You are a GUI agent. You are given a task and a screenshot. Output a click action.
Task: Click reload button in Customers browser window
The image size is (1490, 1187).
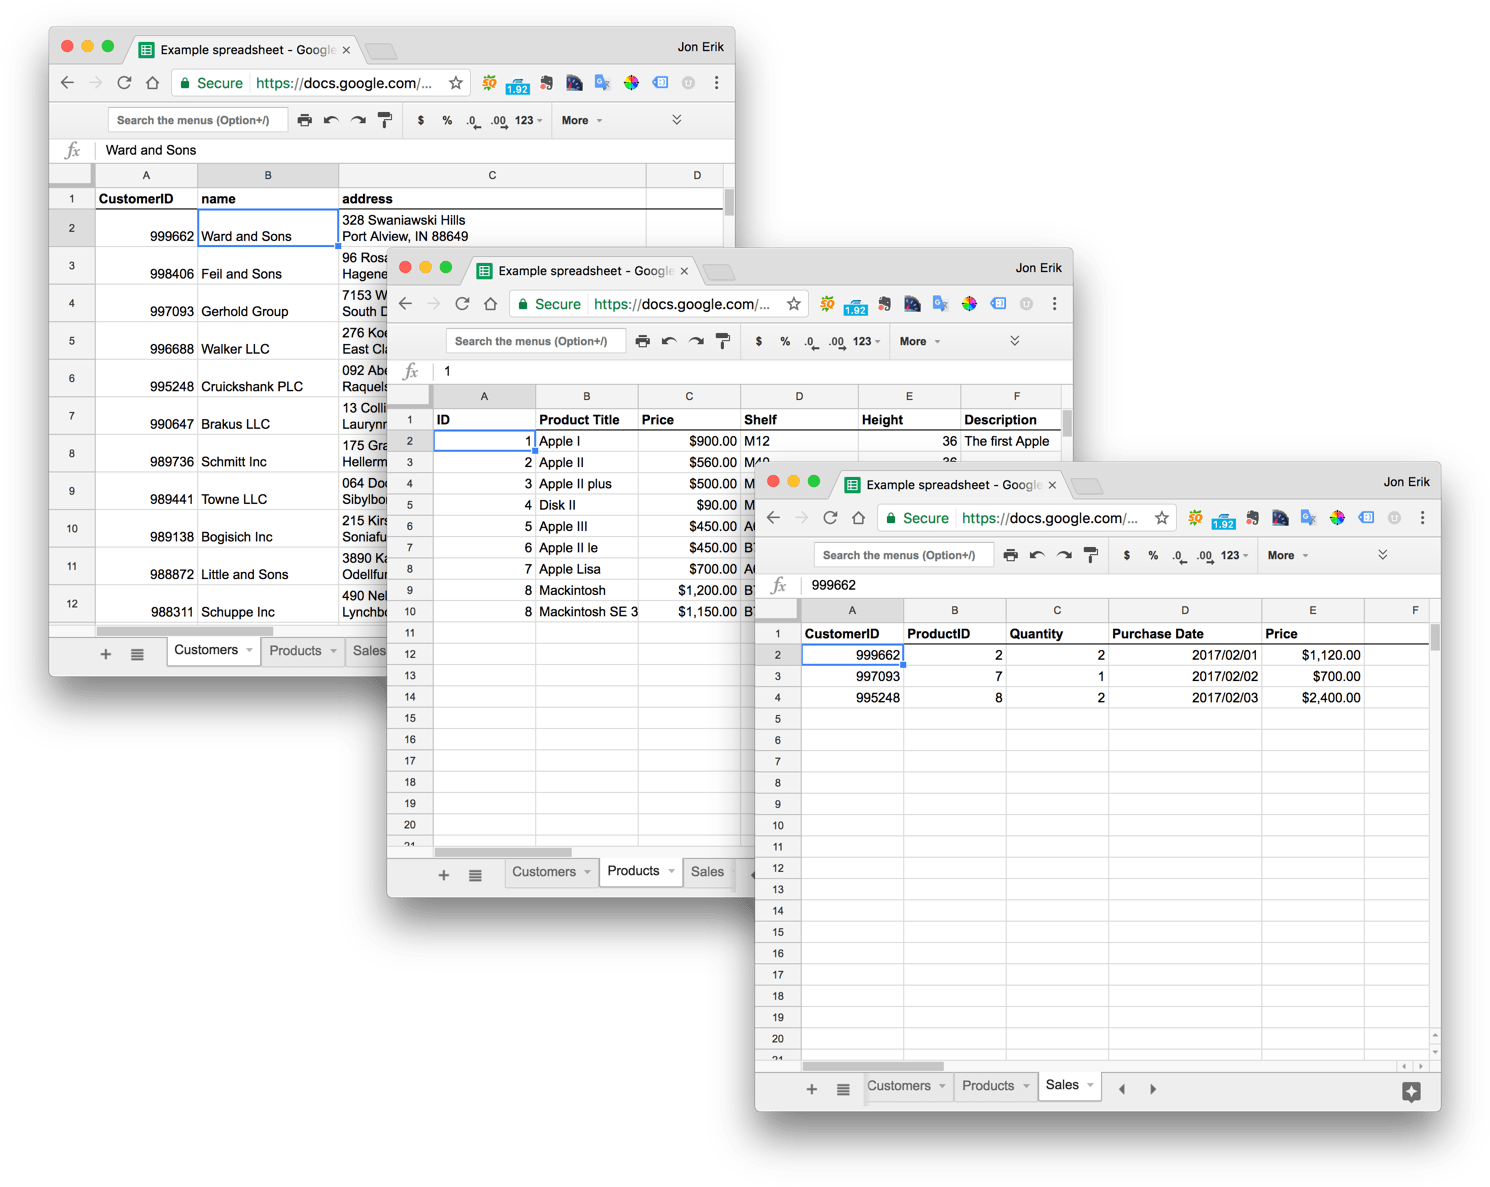[x=124, y=83]
